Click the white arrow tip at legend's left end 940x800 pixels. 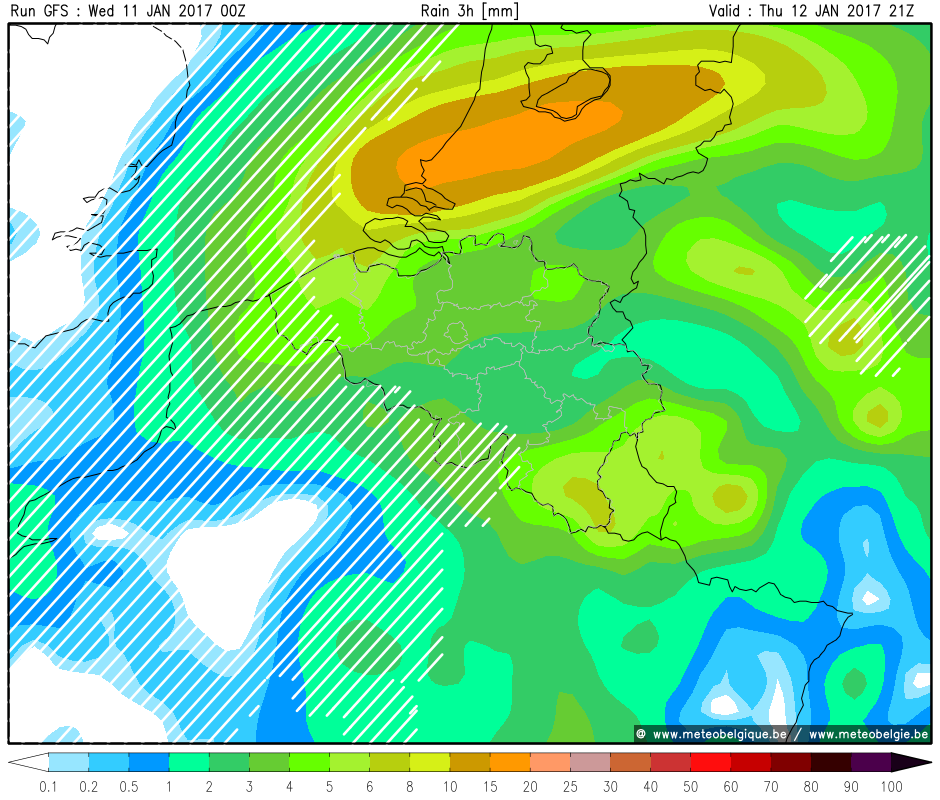(29, 762)
